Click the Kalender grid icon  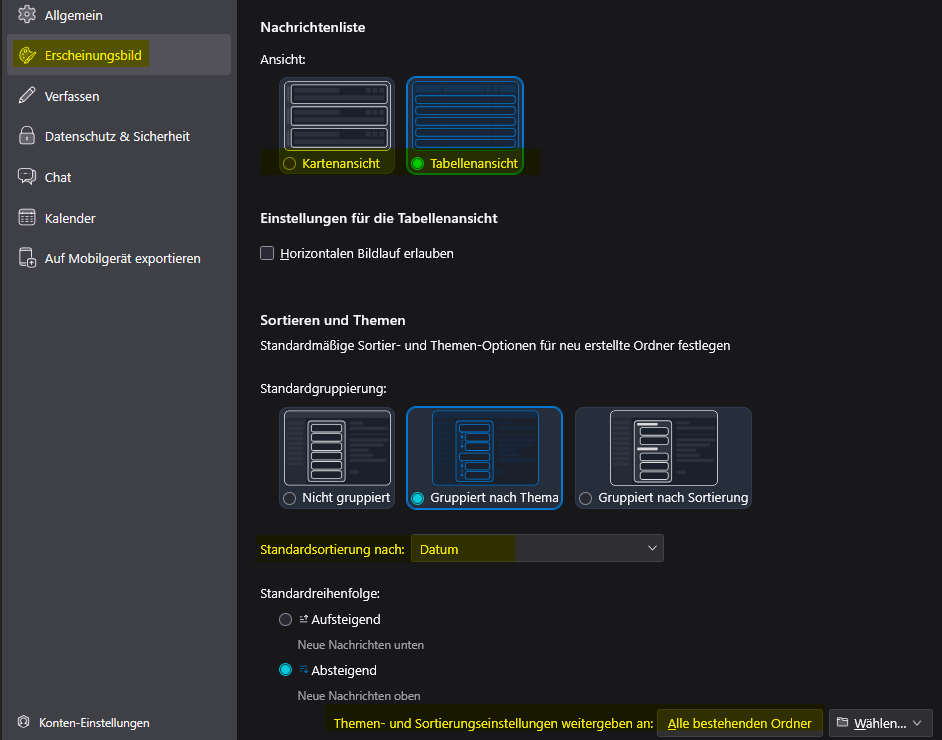[27, 218]
